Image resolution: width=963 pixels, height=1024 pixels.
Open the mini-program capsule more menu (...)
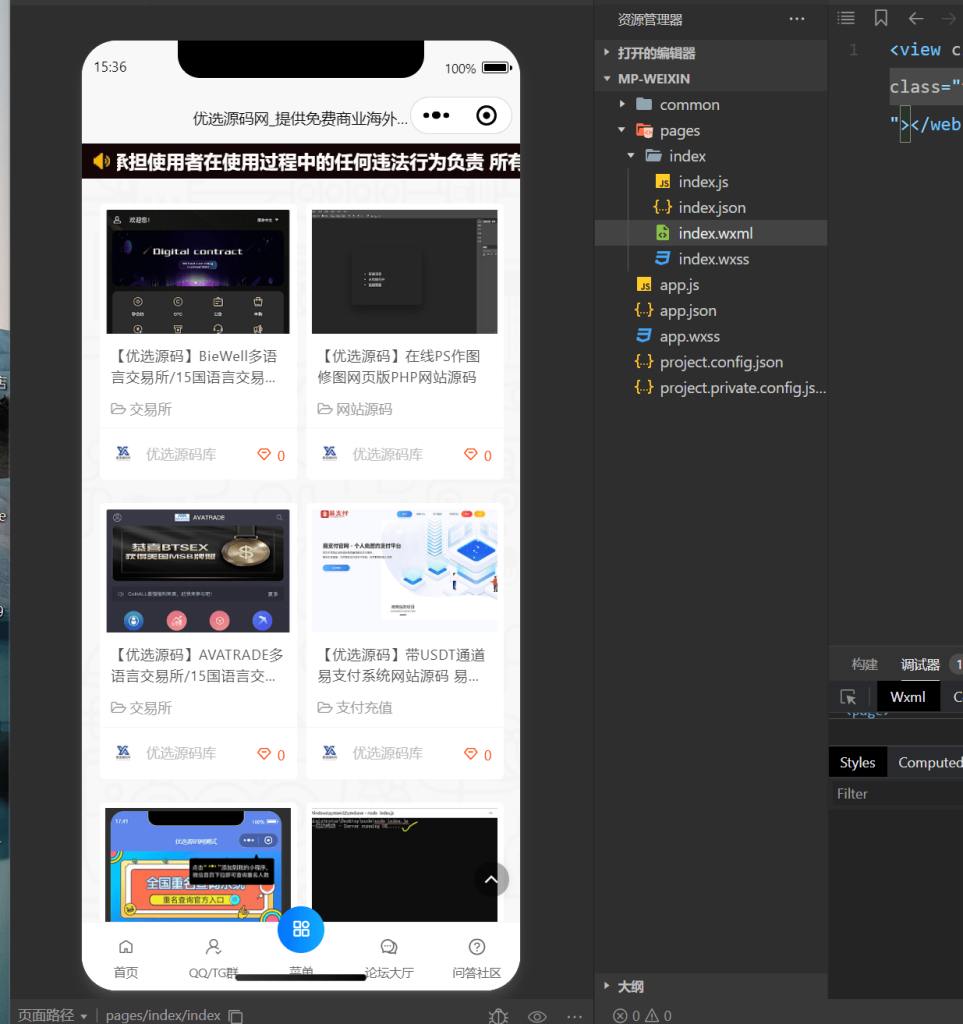[x=436, y=115]
